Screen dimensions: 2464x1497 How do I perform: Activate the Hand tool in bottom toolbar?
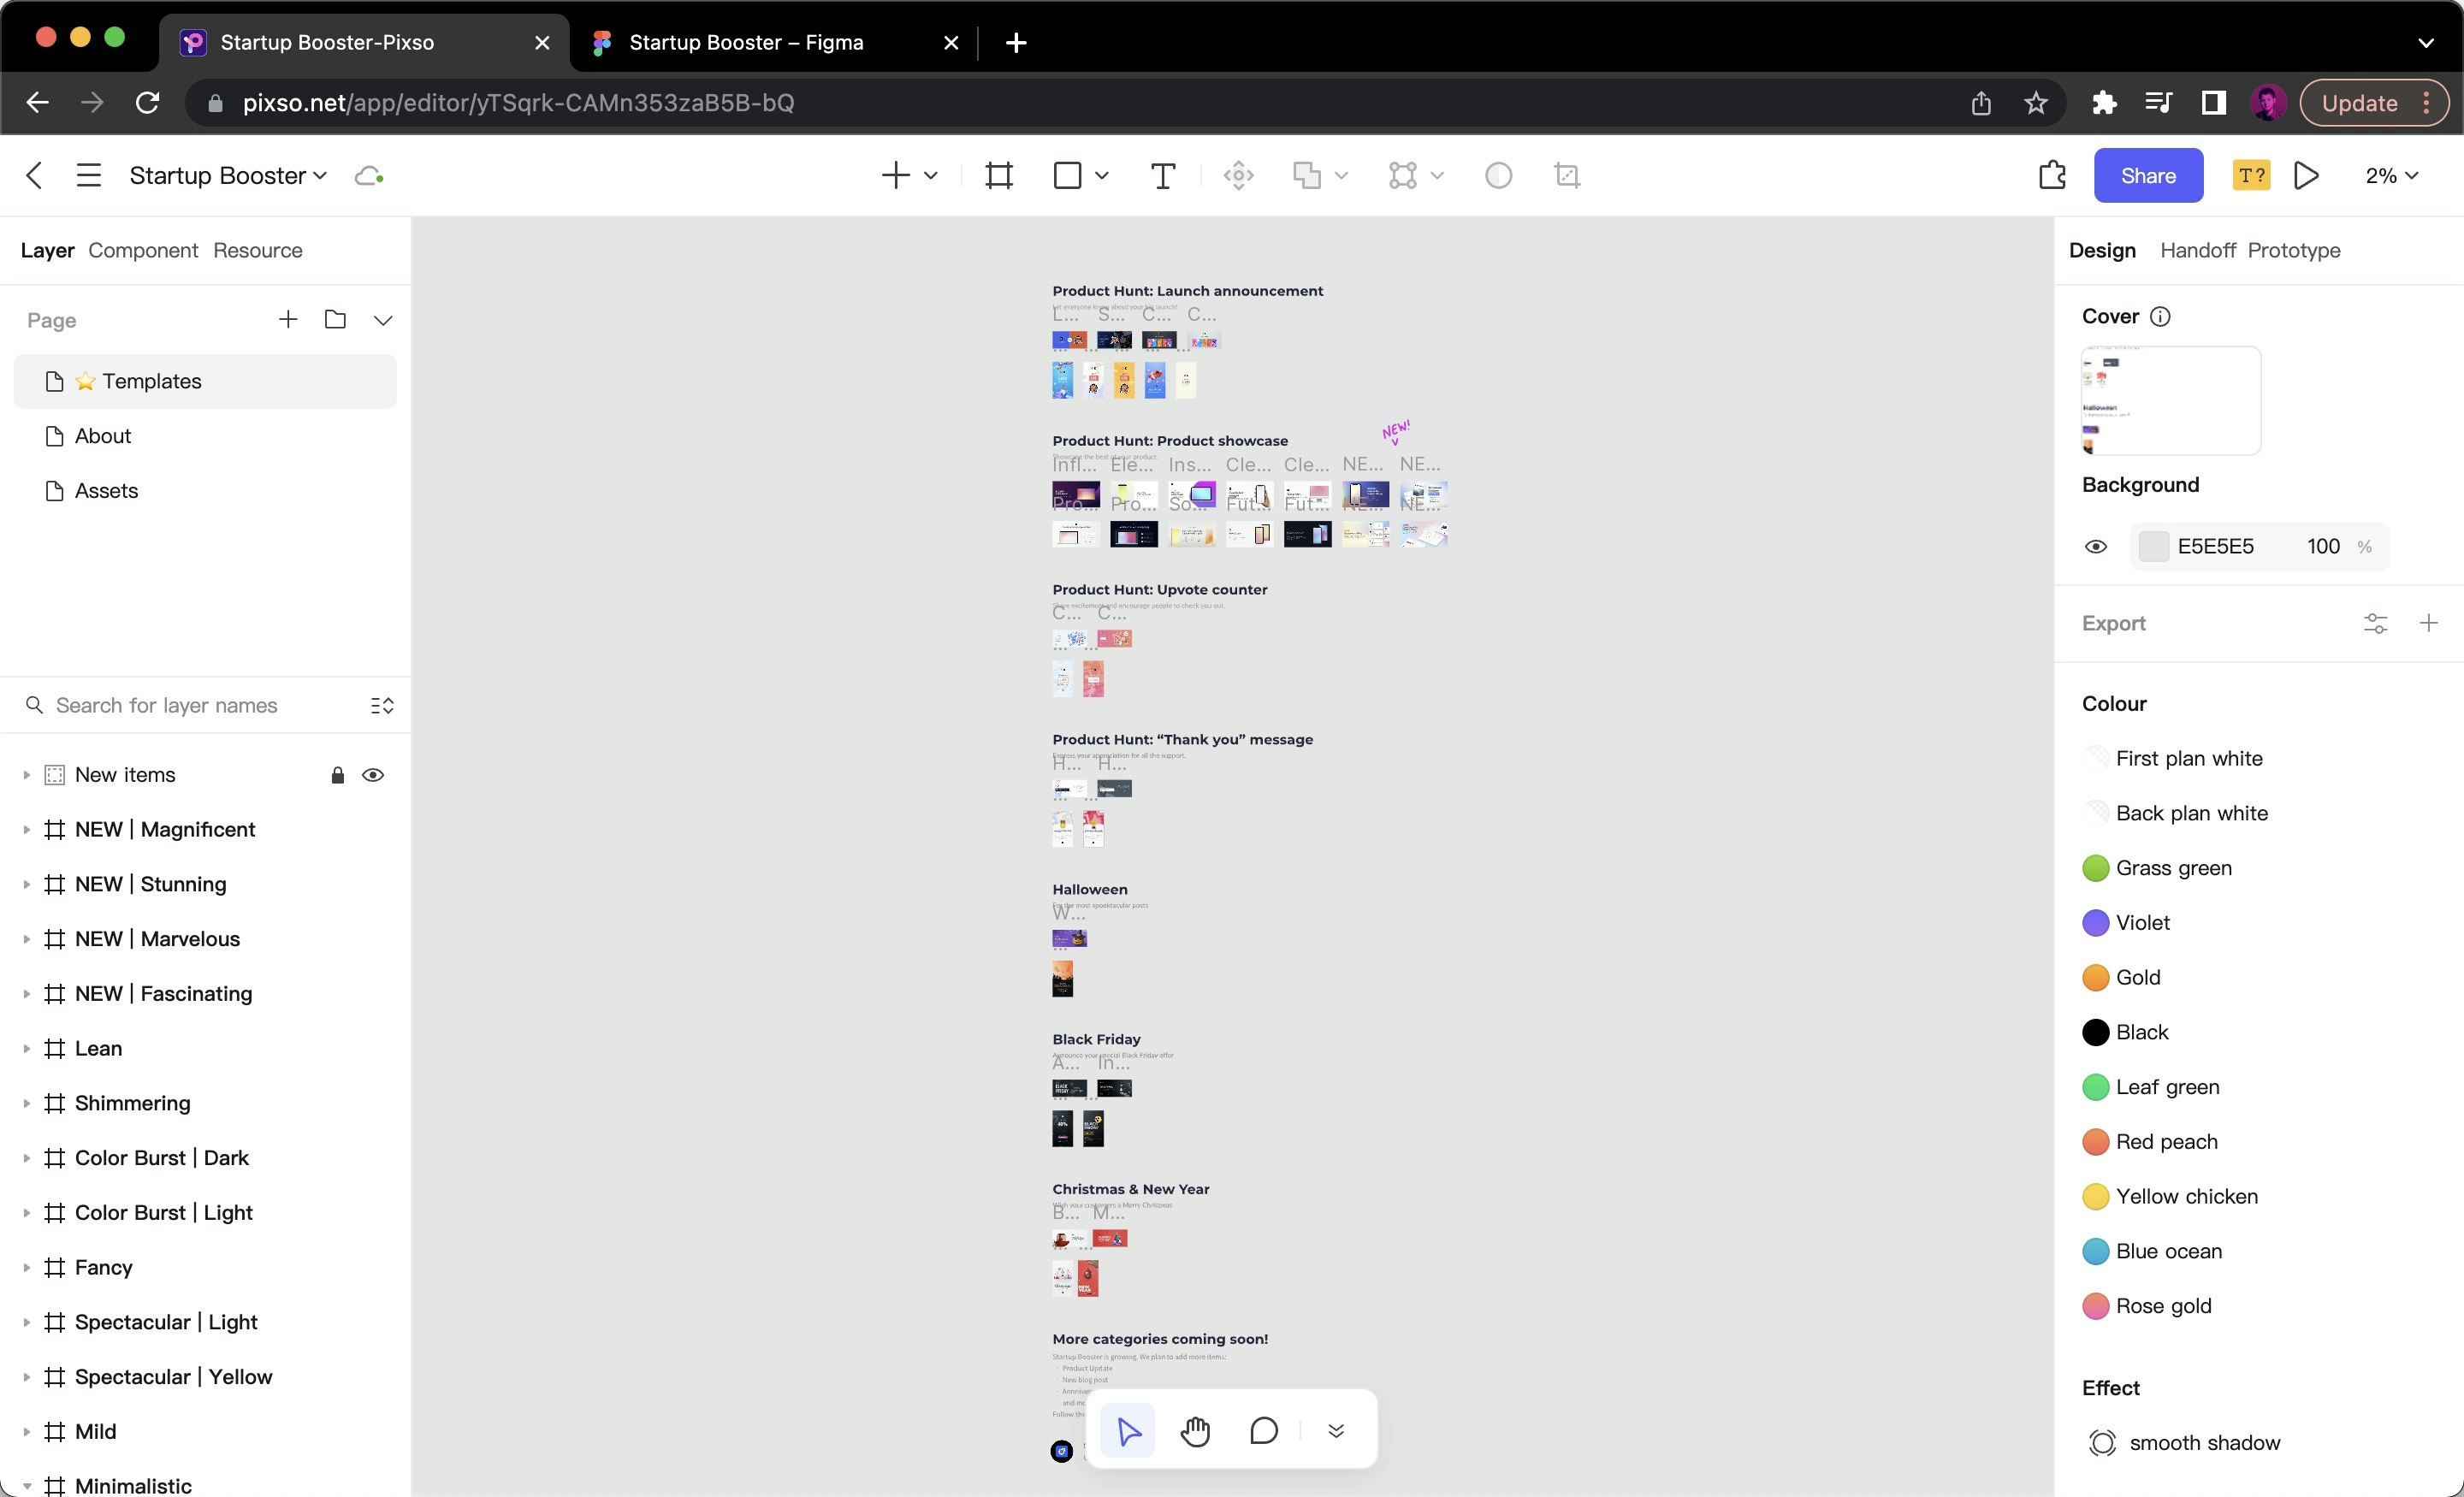point(1195,1431)
